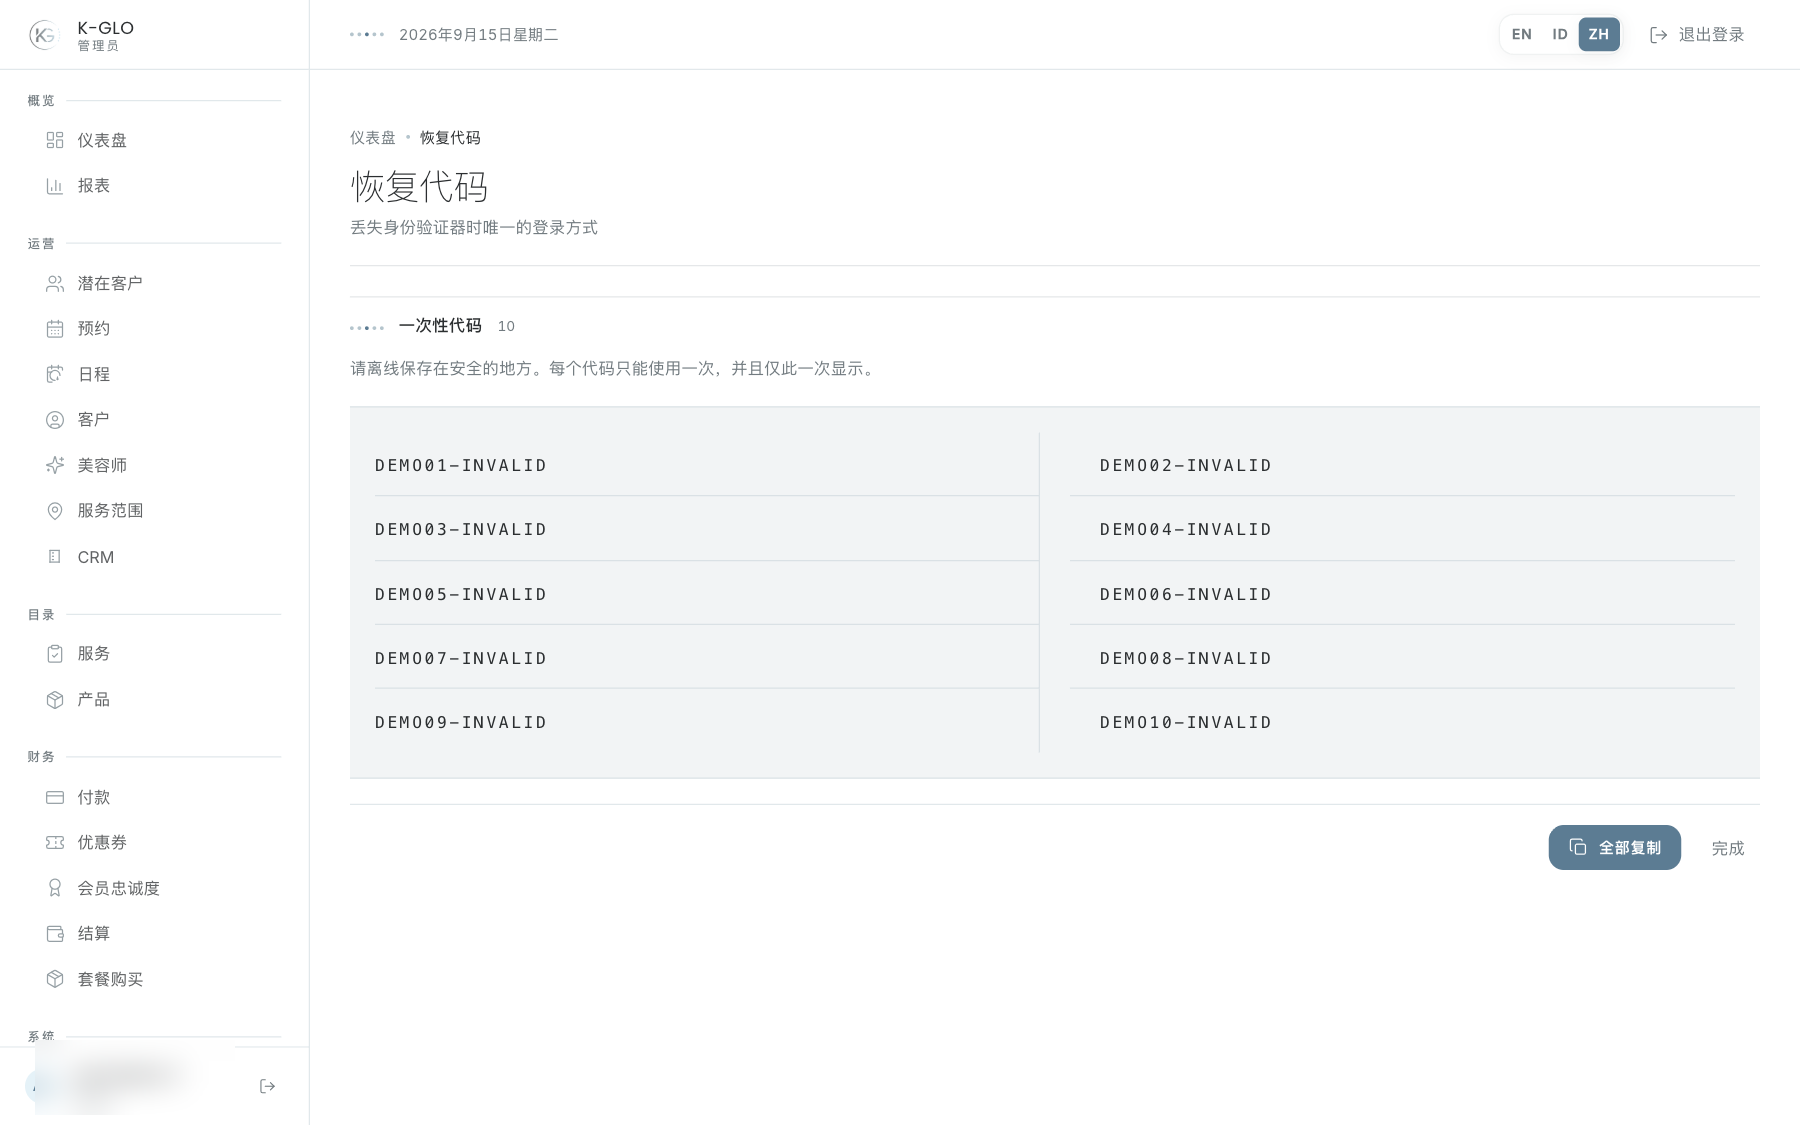The image size is (1800, 1125).
Task: Select recovery code DEMO10-INVALID
Action: 1186,722
